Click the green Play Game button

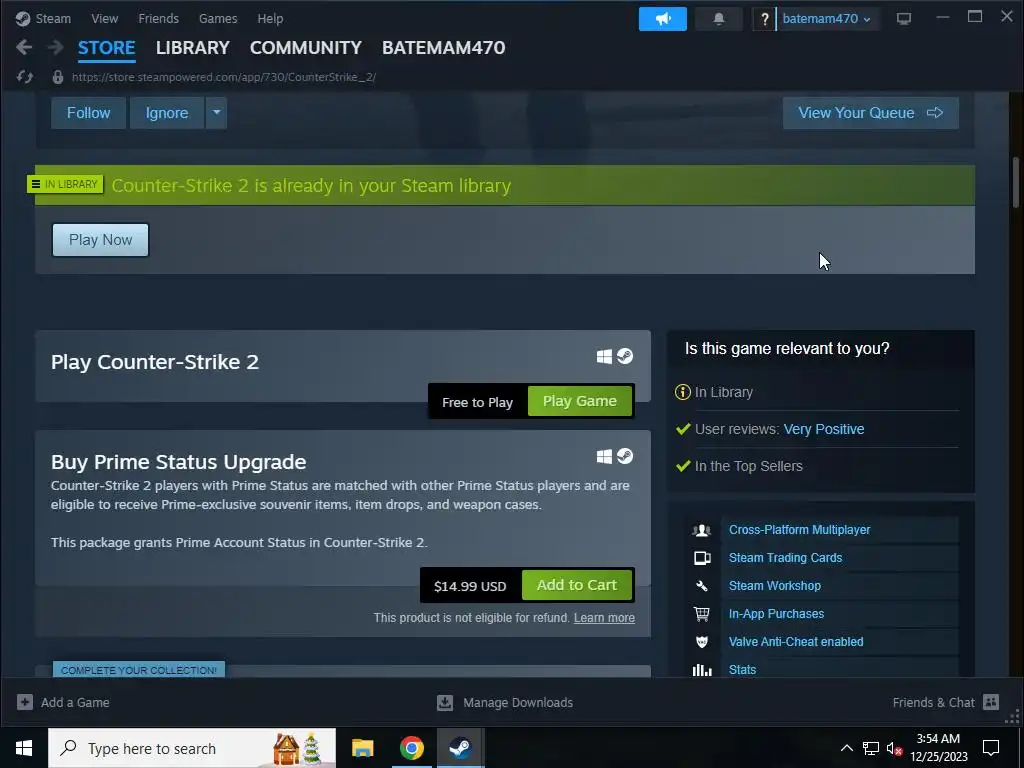[579, 401]
